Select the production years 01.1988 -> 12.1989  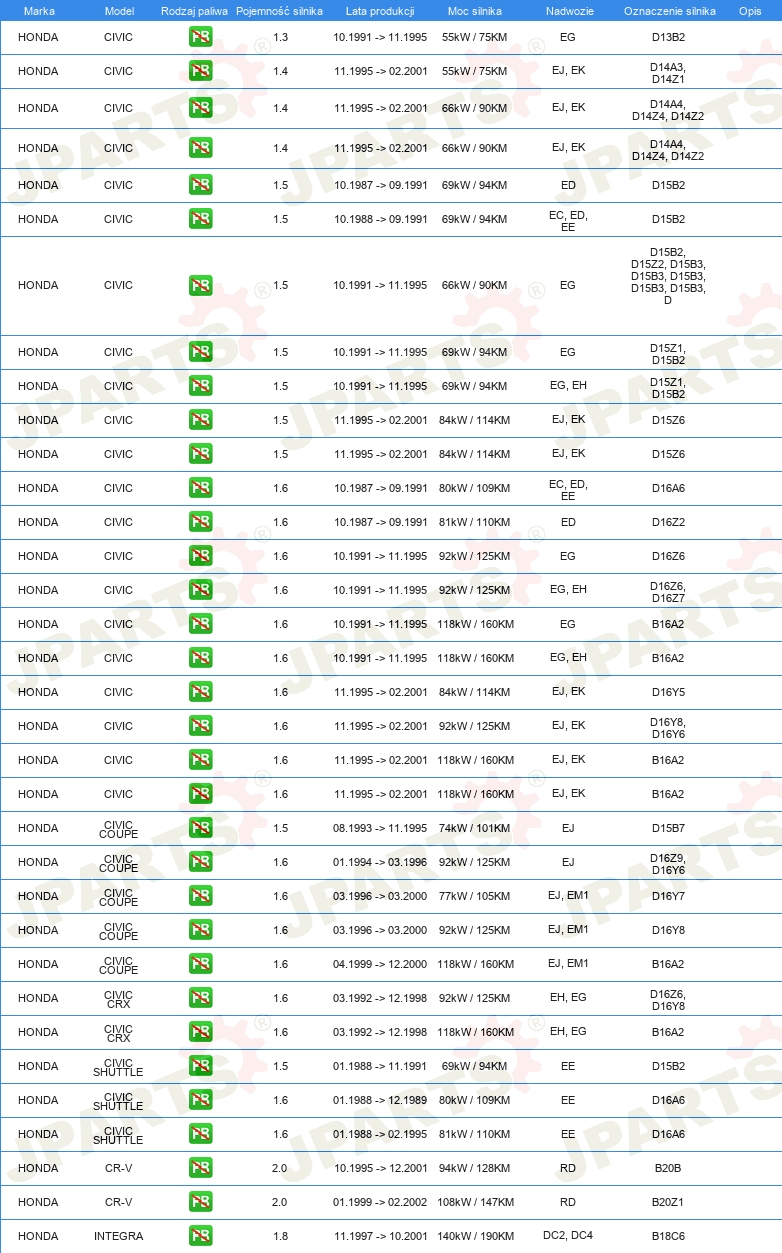click(380, 1100)
